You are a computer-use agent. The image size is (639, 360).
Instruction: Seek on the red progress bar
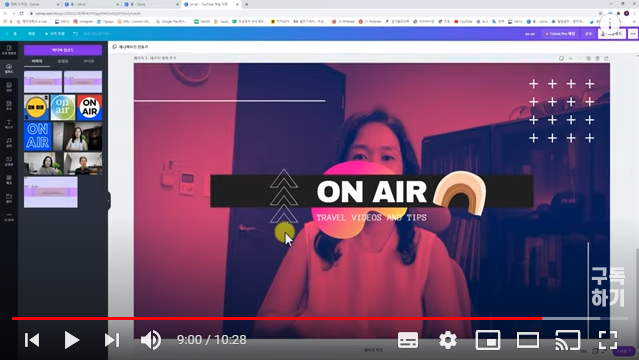(277, 318)
